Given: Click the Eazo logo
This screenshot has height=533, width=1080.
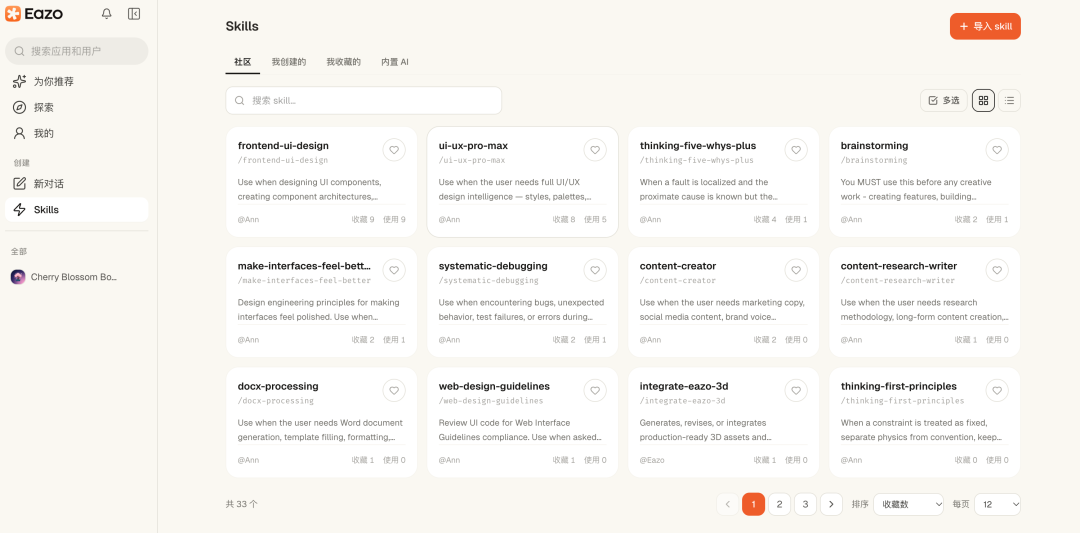Looking at the screenshot, I should [34, 14].
